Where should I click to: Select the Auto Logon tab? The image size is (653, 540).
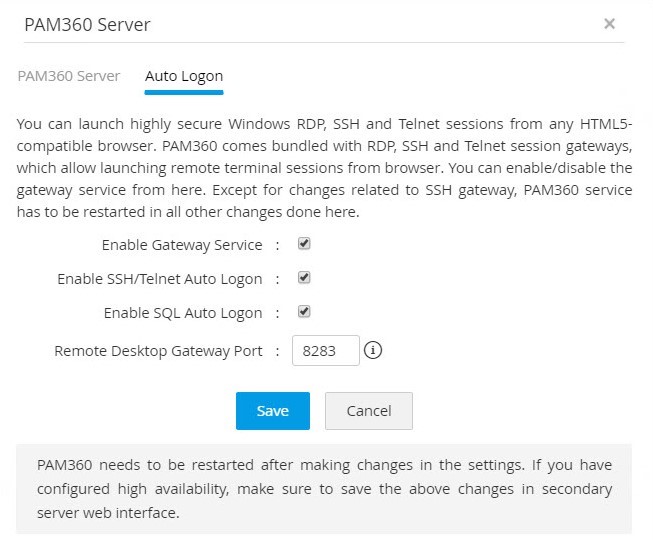click(184, 76)
